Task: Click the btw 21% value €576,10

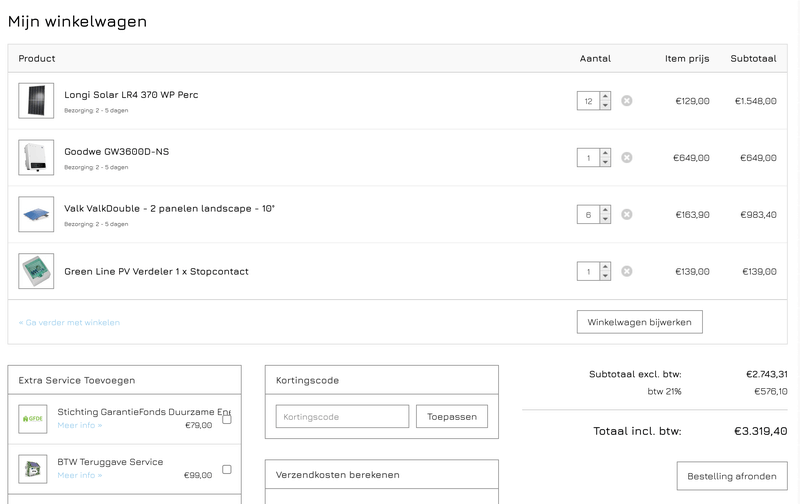Action: click(770, 391)
